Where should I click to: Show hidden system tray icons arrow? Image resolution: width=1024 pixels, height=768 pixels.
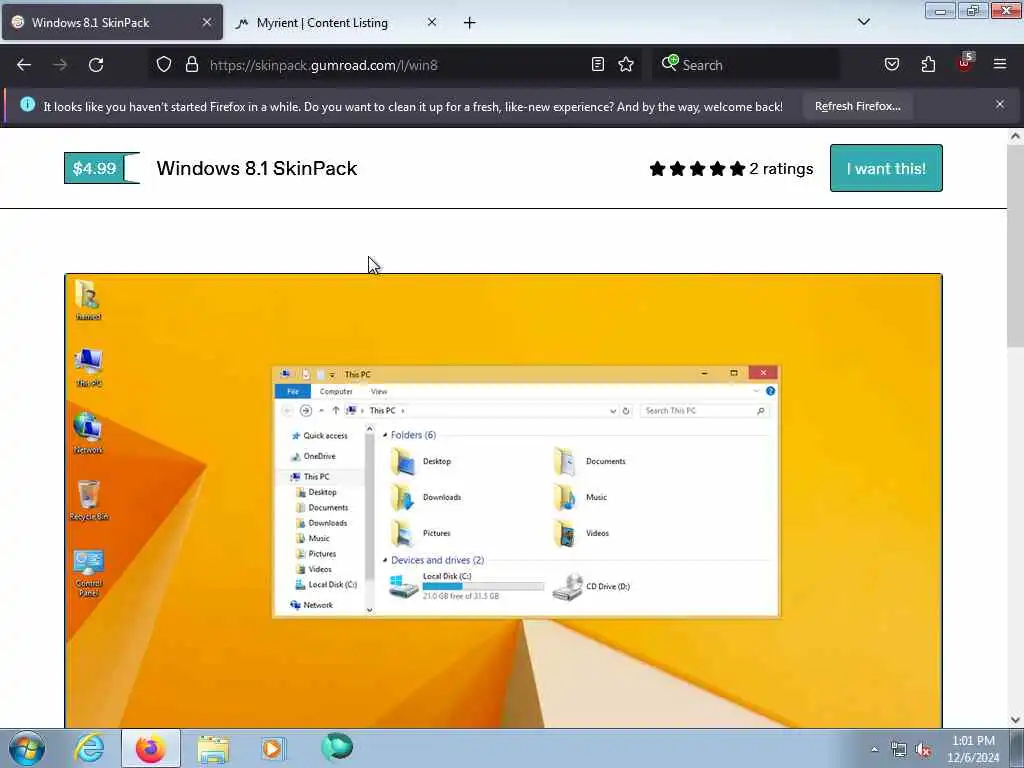click(874, 750)
